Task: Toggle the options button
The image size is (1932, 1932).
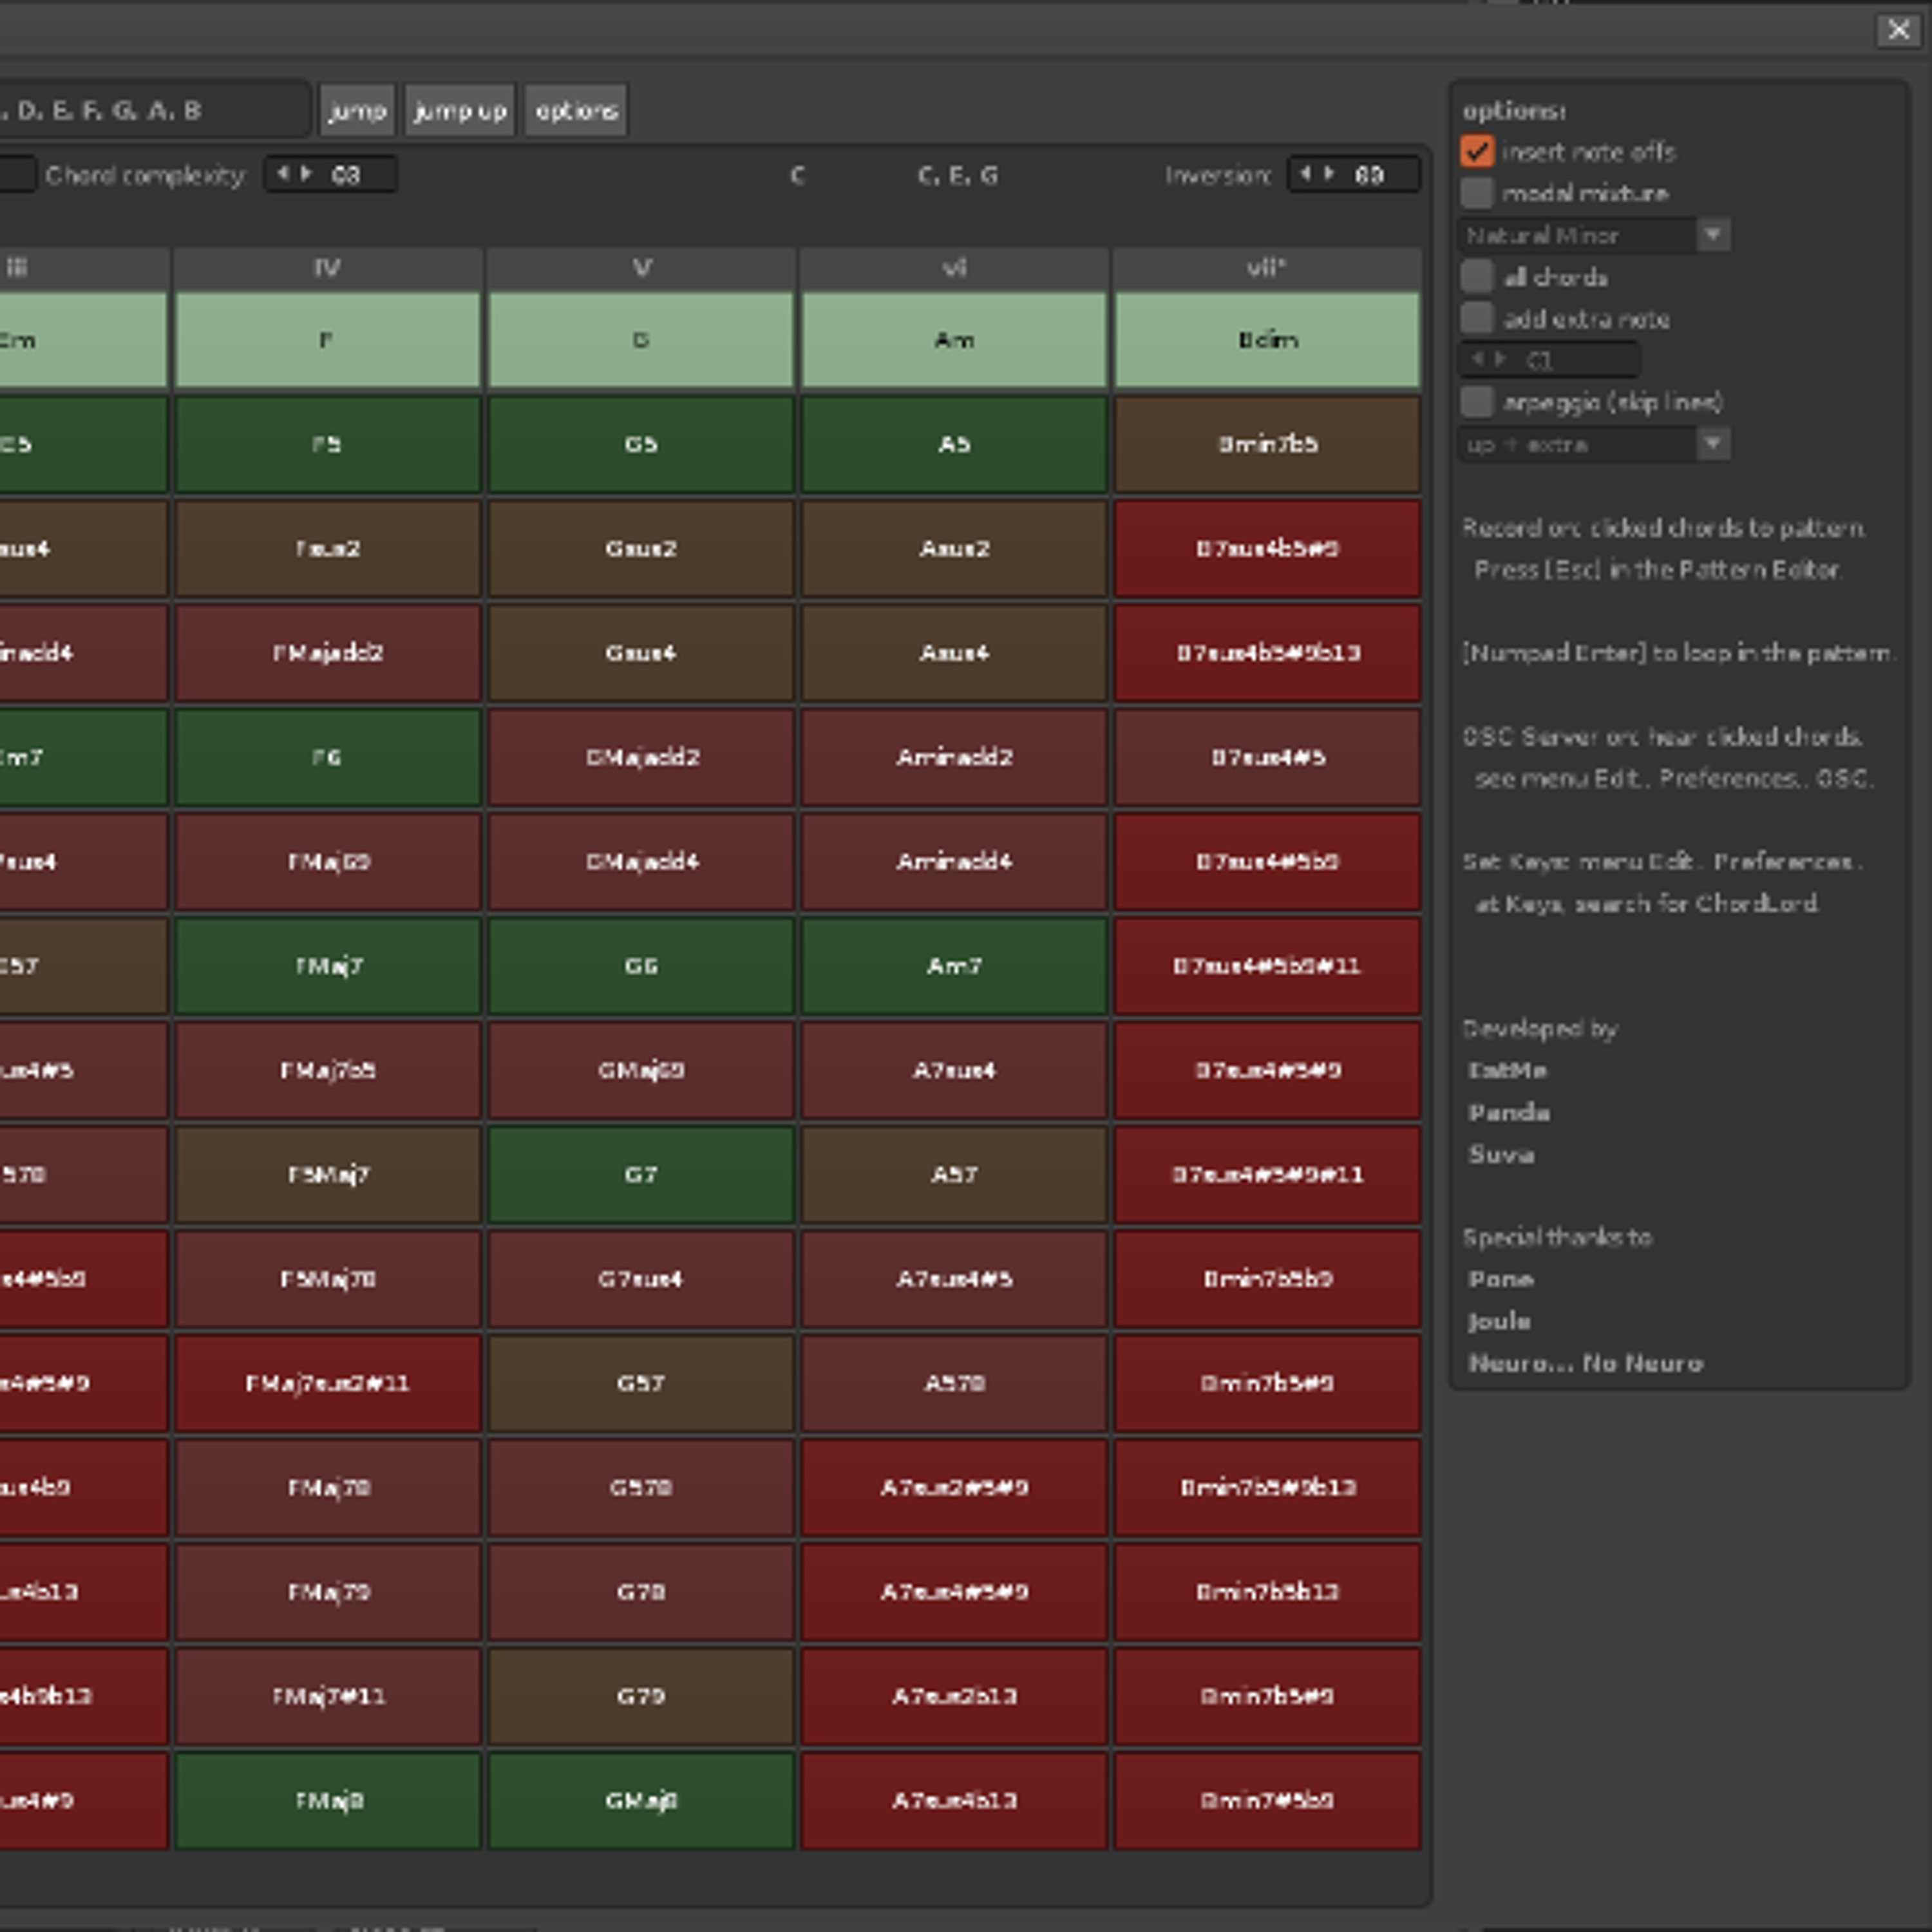Action: 576,110
